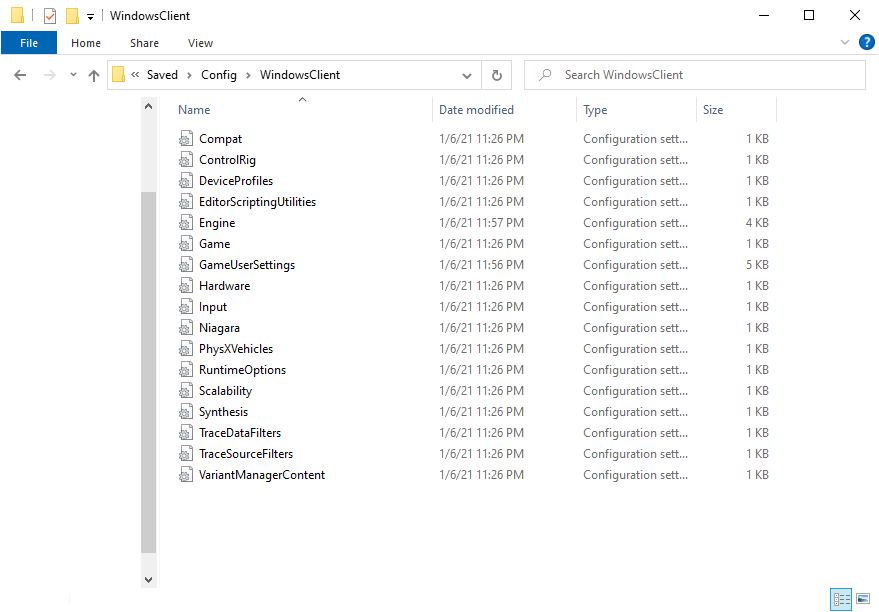Select the TraceDataFilters file icon
Image resolution: width=879 pixels, height=612 pixels.
click(x=186, y=433)
